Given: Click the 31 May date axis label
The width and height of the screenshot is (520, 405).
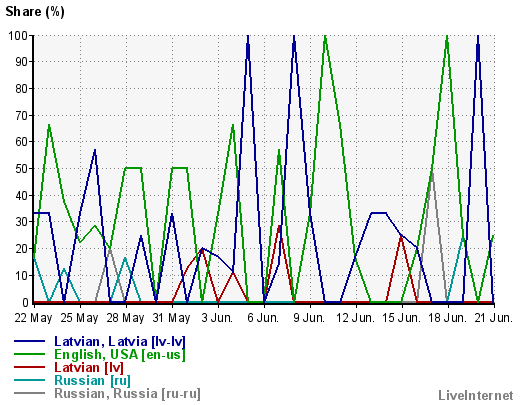Looking at the screenshot, I should tap(171, 318).
